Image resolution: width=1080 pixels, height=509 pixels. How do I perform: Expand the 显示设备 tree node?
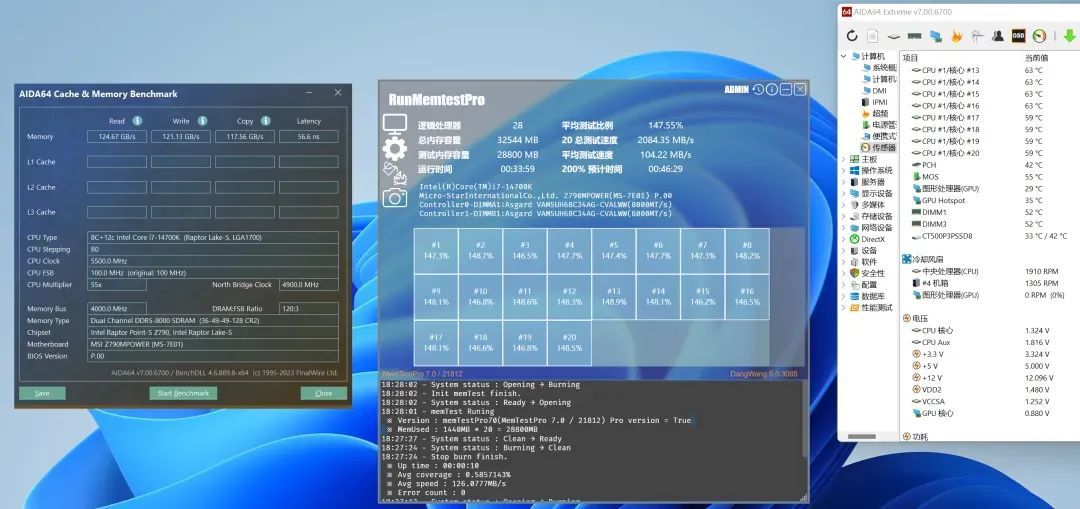844,194
